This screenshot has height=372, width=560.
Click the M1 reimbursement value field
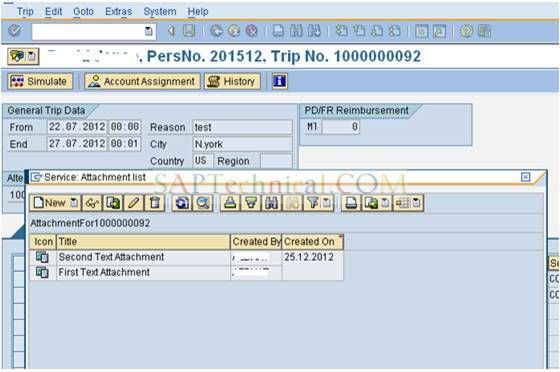pos(341,127)
